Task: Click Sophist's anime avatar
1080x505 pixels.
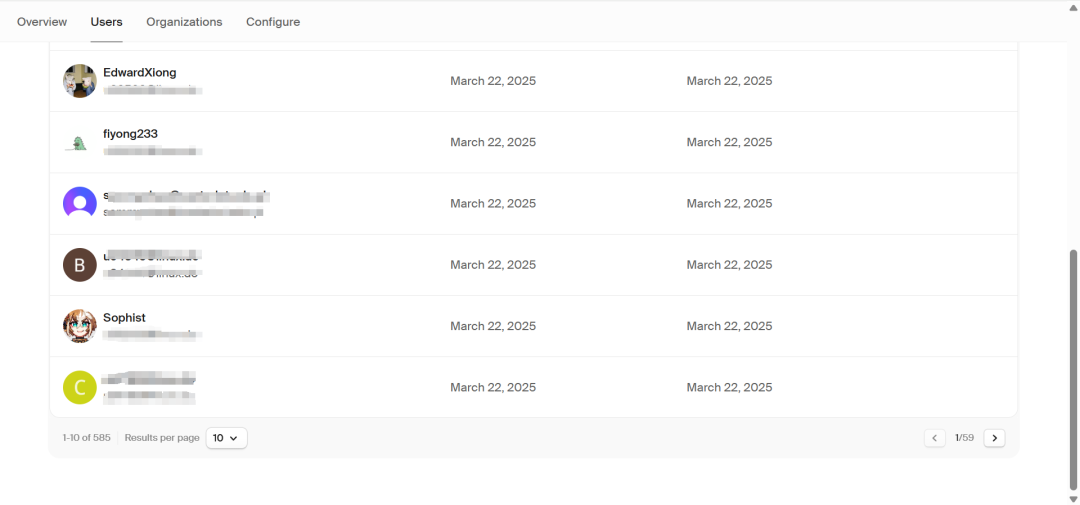Action: click(x=80, y=326)
